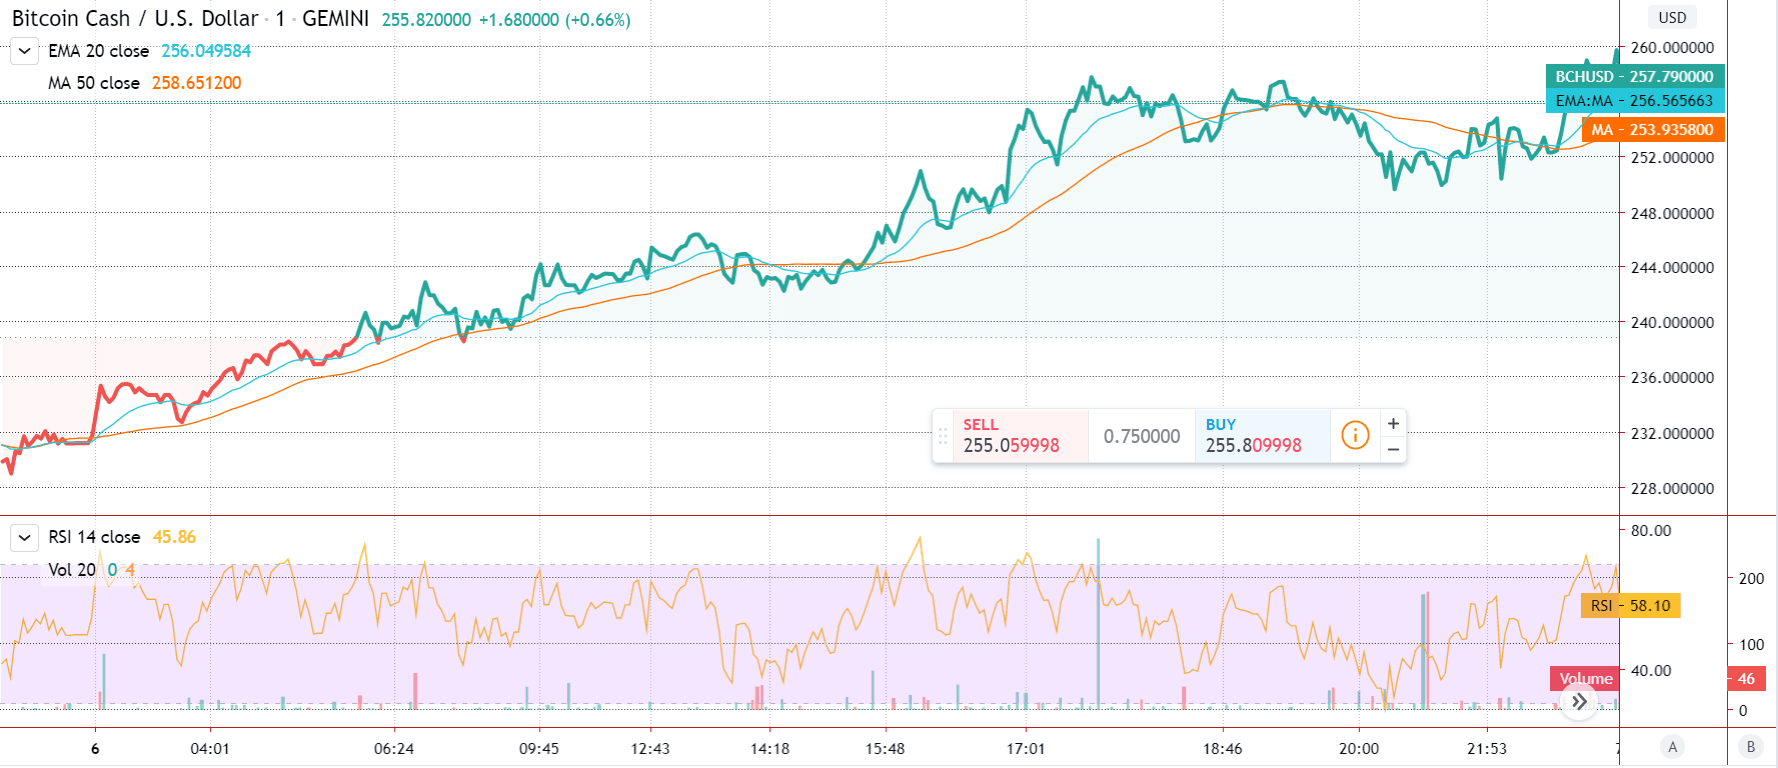Viewport: 1778px width, 768px height.
Task: Click the RSI value 45.86
Action: pyautogui.click(x=174, y=537)
